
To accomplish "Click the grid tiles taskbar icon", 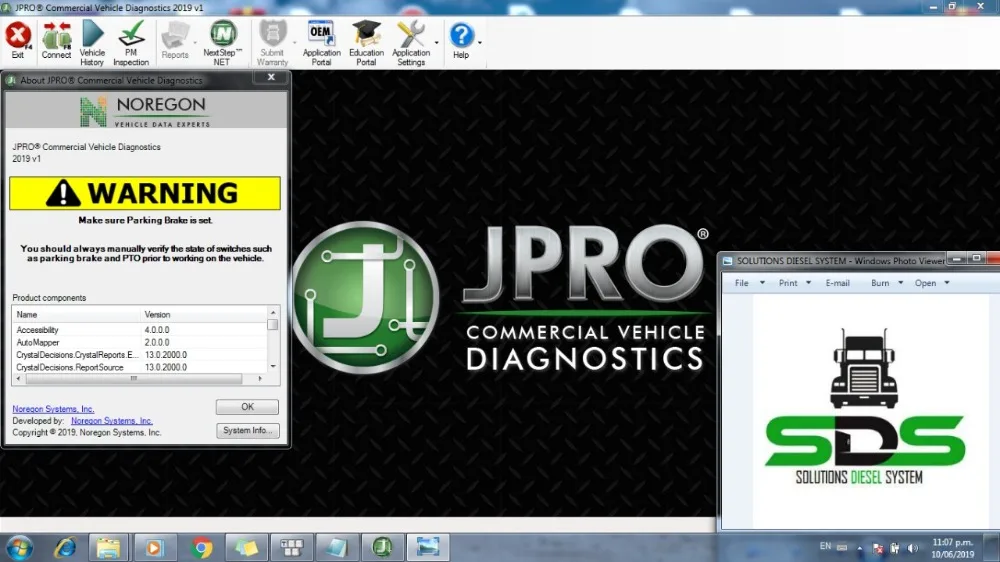I will coord(291,547).
